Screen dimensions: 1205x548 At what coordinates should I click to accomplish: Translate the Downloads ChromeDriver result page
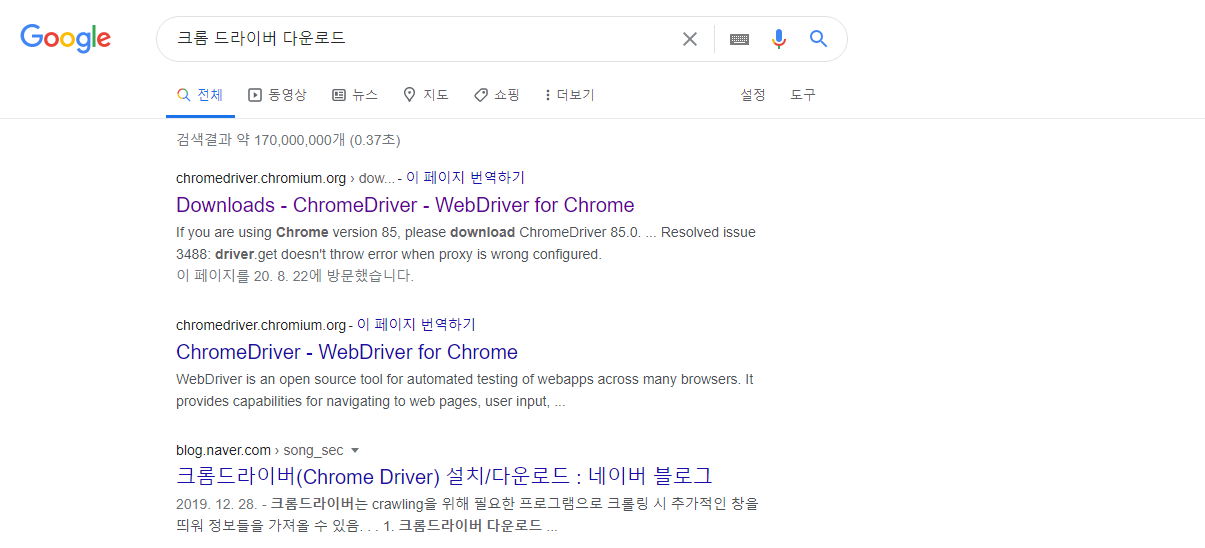(465, 178)
